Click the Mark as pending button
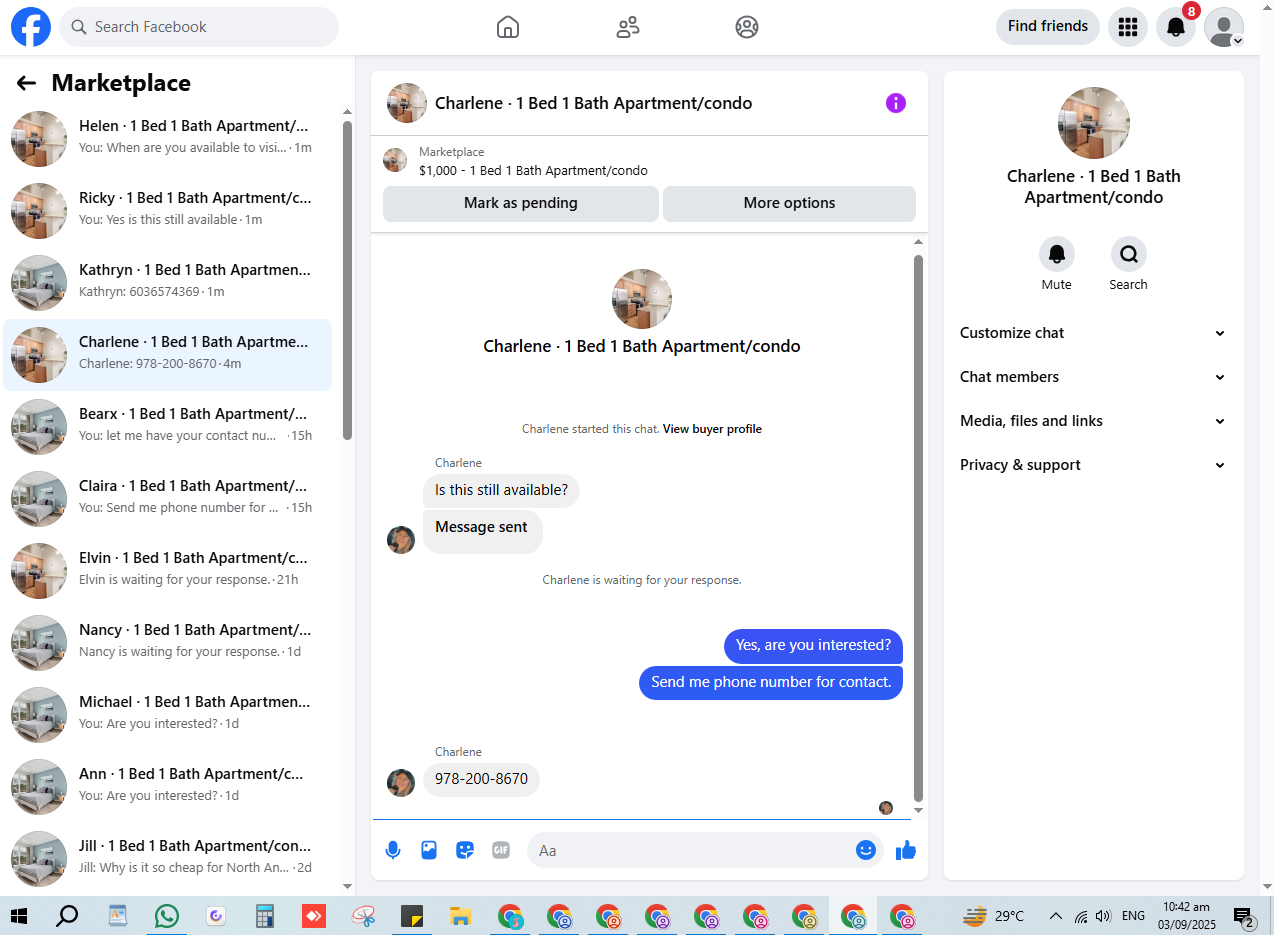Image resolution: width=1274 pixels, height=935 pixels. [520, 203]
